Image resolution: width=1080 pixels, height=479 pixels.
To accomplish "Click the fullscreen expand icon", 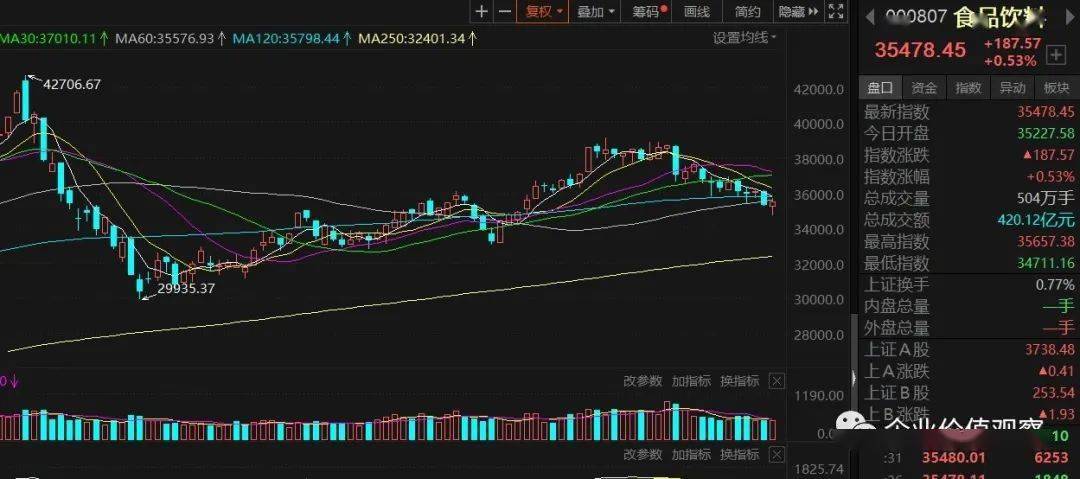I will [836, 11].
